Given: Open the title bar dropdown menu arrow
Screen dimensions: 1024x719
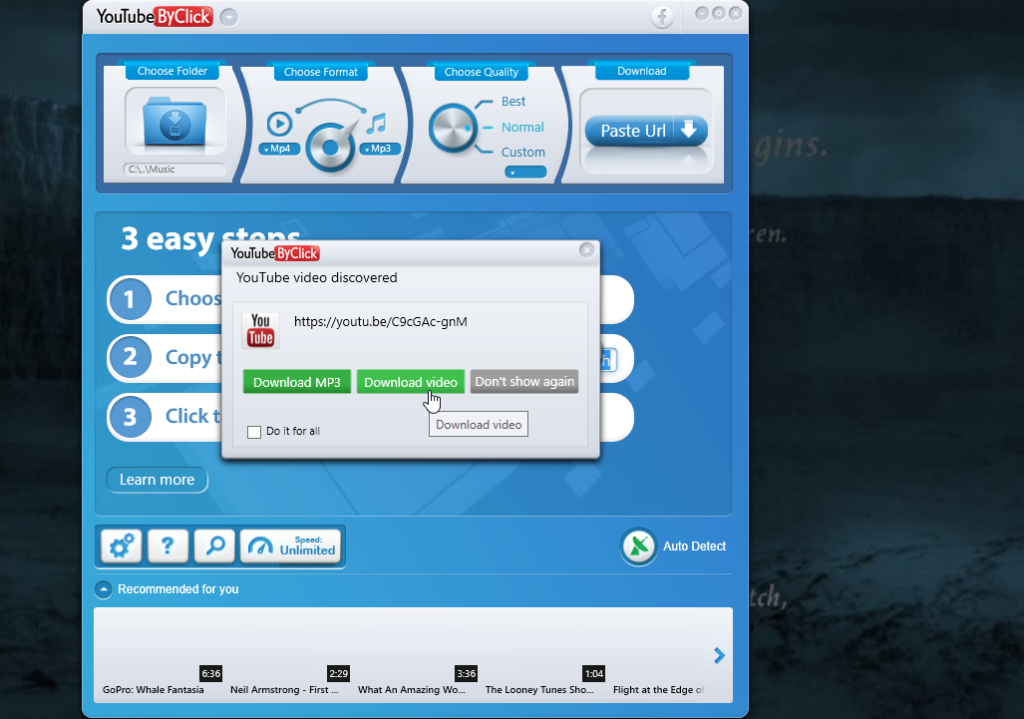Looking at the screenshot, I should (229, 17).
